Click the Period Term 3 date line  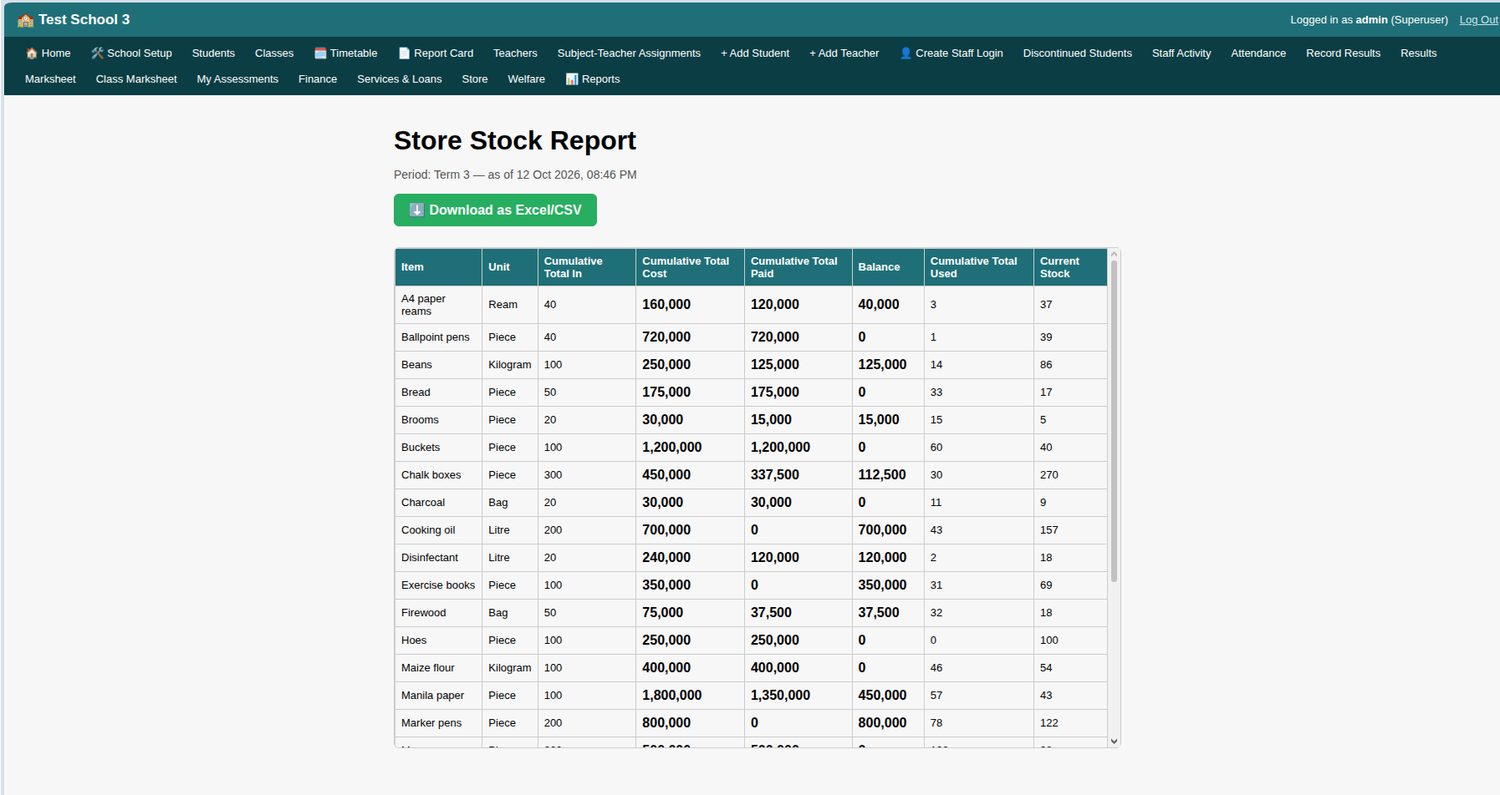pos(515,174)
